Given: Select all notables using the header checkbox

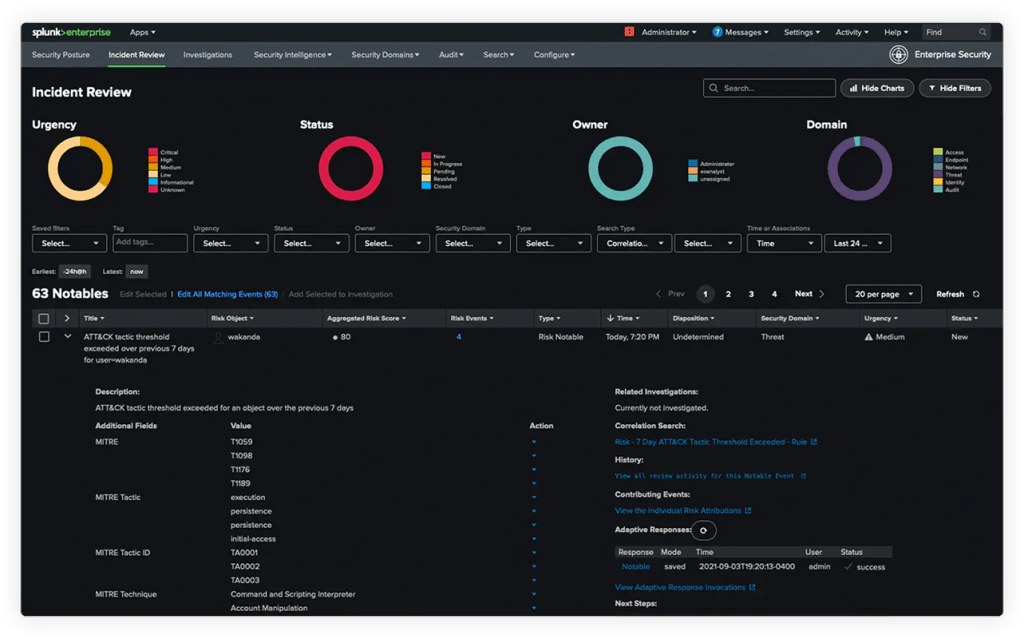Looking at the screenshot, I should [x=42, y=317].
